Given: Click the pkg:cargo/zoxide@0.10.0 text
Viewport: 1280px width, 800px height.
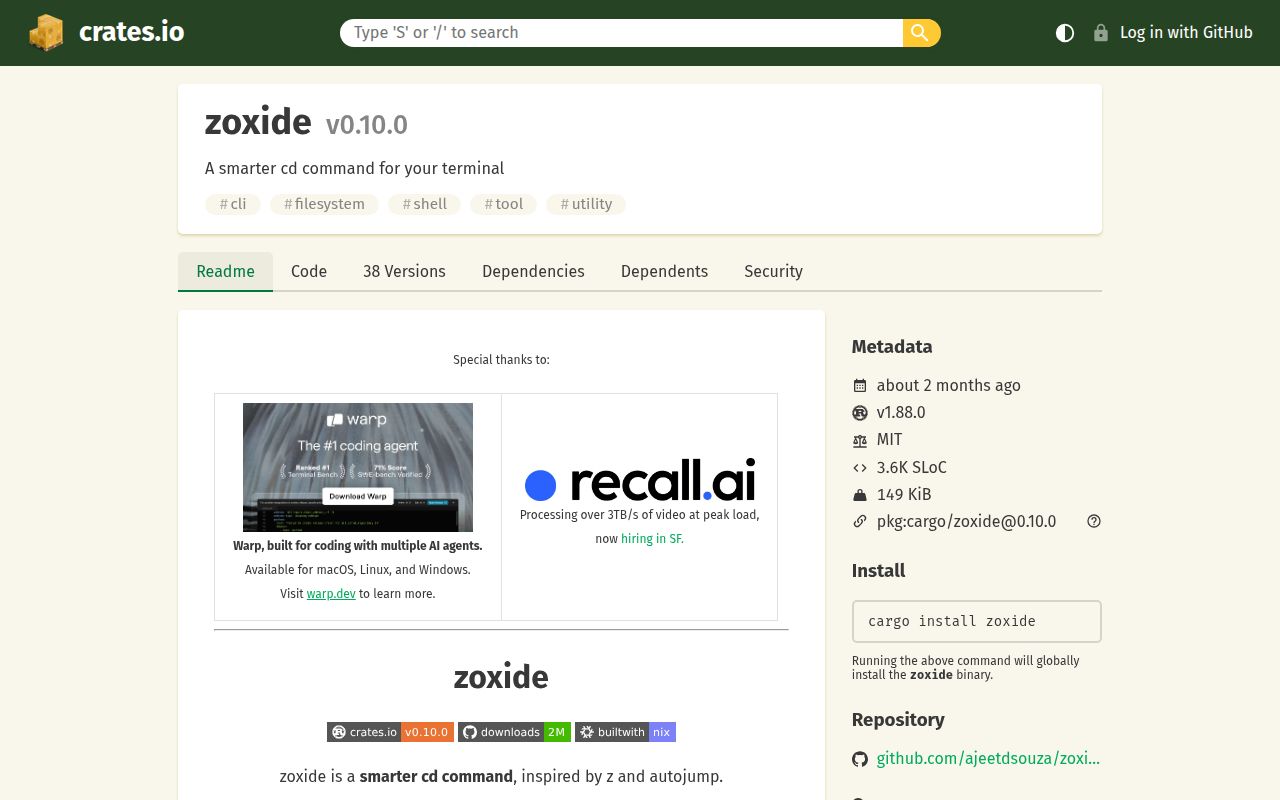Looking at the screenshot, I should tap(966, 521).
